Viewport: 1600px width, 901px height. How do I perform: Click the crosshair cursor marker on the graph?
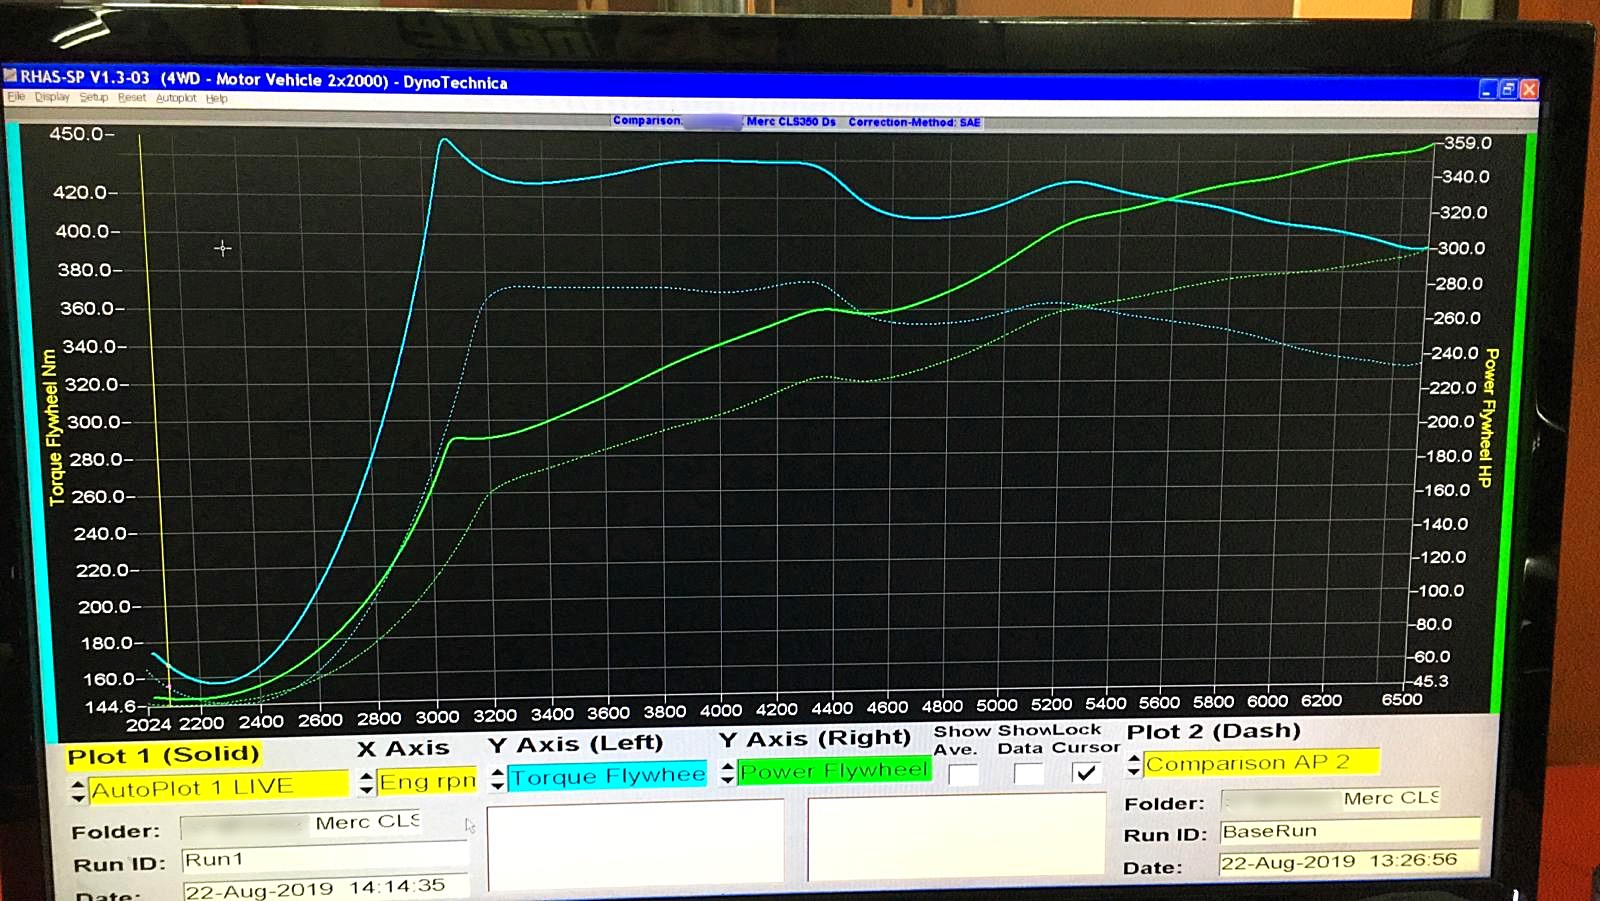pos(222,248)
